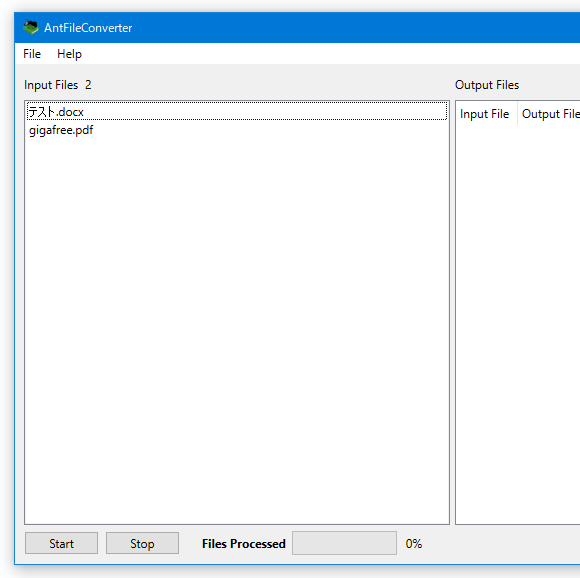Click the 0% progress label

pos(414,544)
